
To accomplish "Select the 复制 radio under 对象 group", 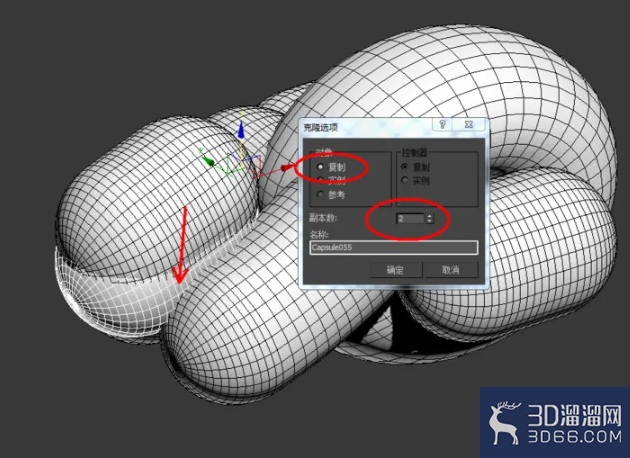I will click(320, 166).
